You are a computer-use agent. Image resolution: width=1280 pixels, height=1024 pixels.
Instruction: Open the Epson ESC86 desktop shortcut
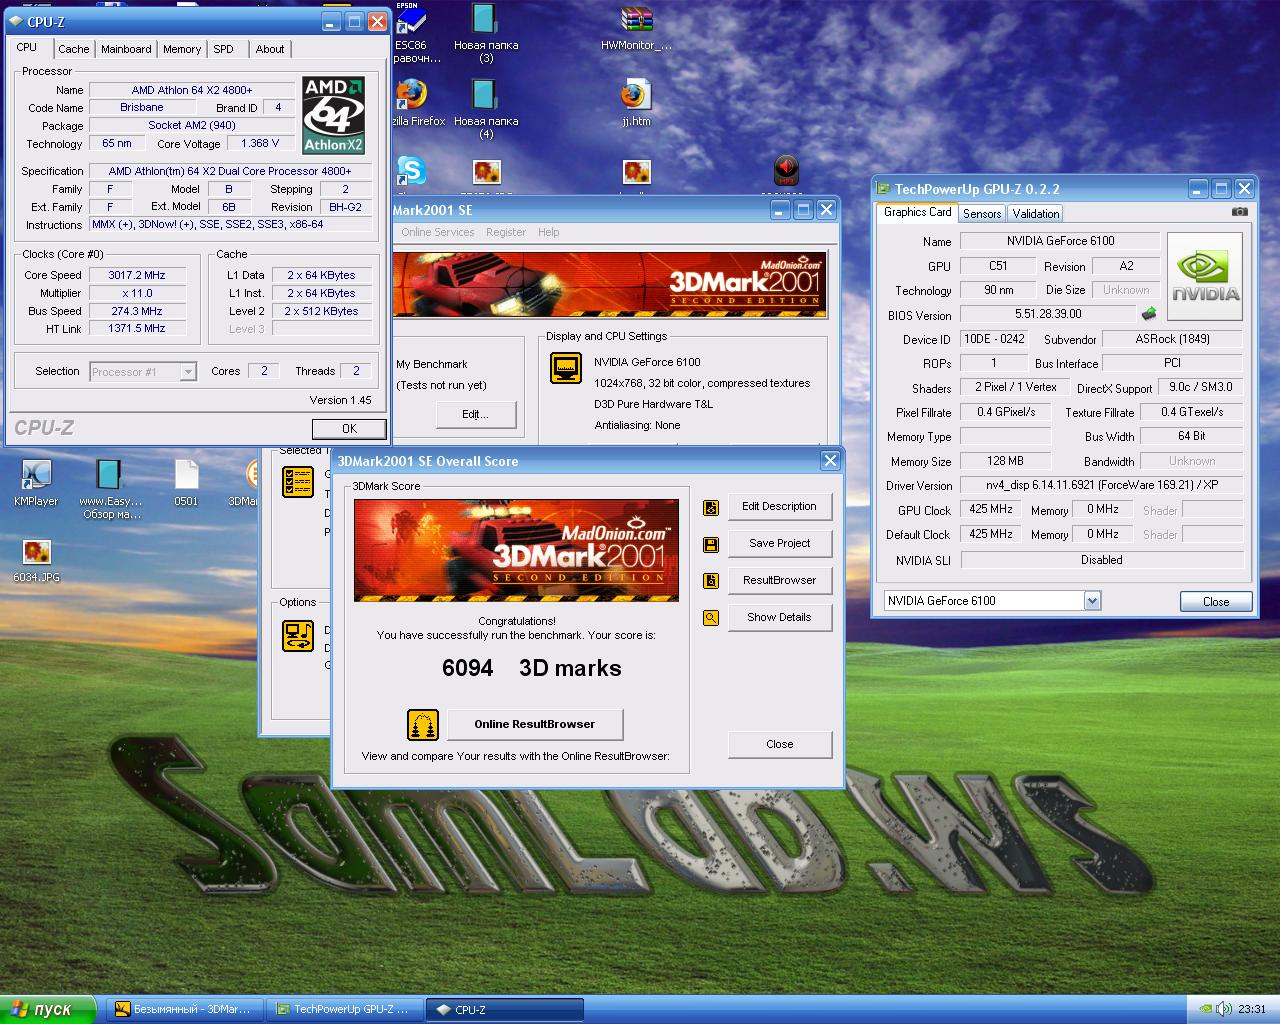[x=410, y=20]
